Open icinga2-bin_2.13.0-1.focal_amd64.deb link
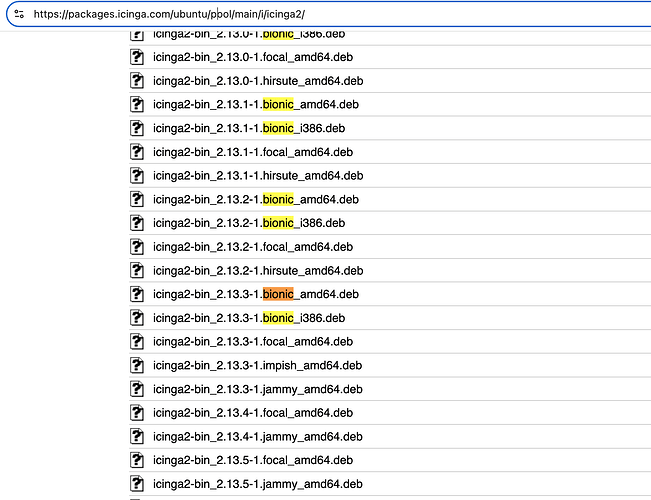Viewport: 651px width, 500px height. click(x=252, y=57)
